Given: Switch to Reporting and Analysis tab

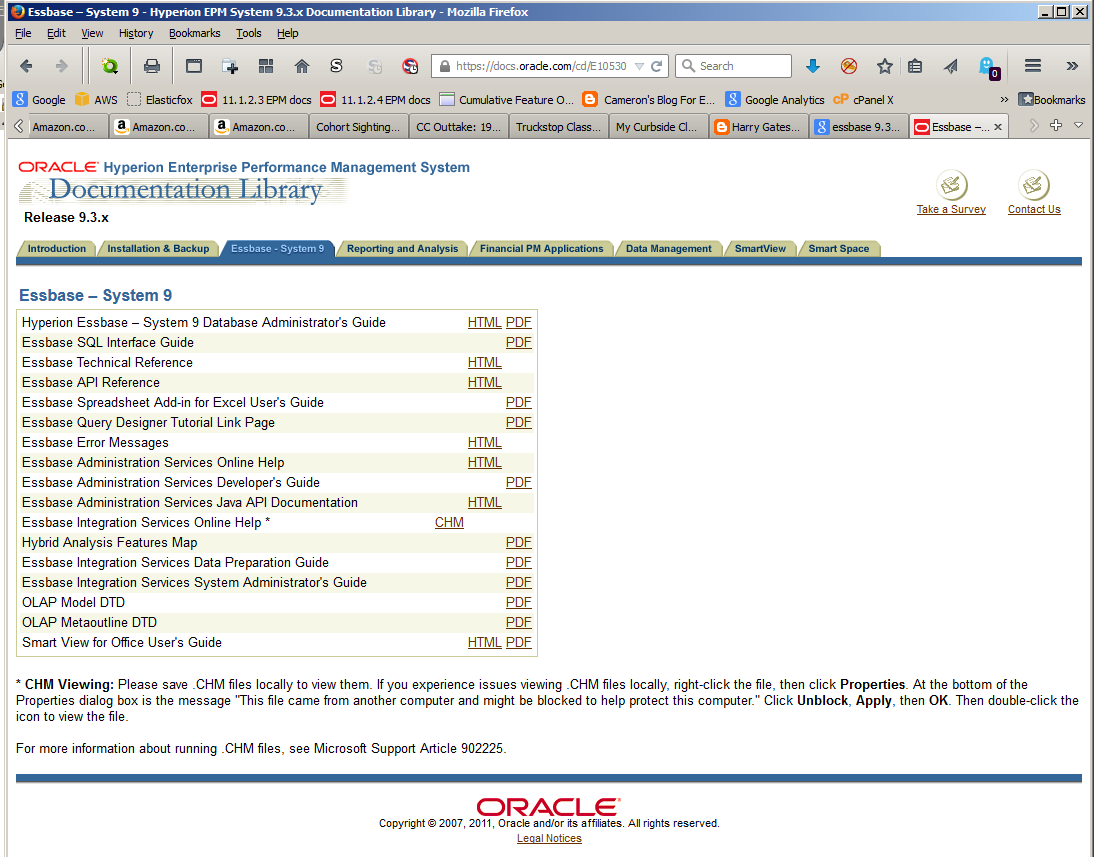Looking at the screenshot, I should (x=403, y=248).
